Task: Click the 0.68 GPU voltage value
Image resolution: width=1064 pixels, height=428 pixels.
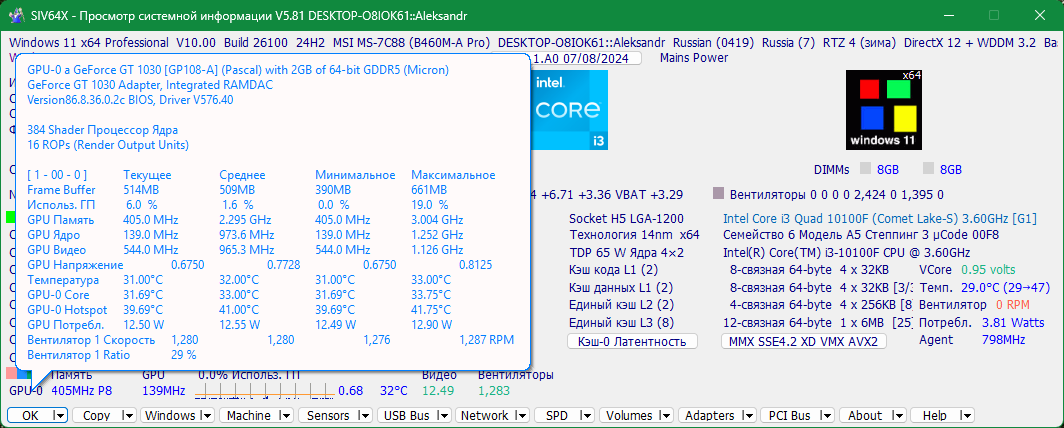Action: click(351, 391)
